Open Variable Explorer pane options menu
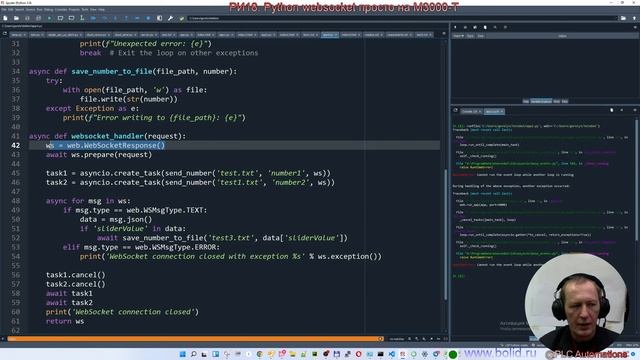The height and width of the screenshot is (360, 640). [x=635, y=27]
